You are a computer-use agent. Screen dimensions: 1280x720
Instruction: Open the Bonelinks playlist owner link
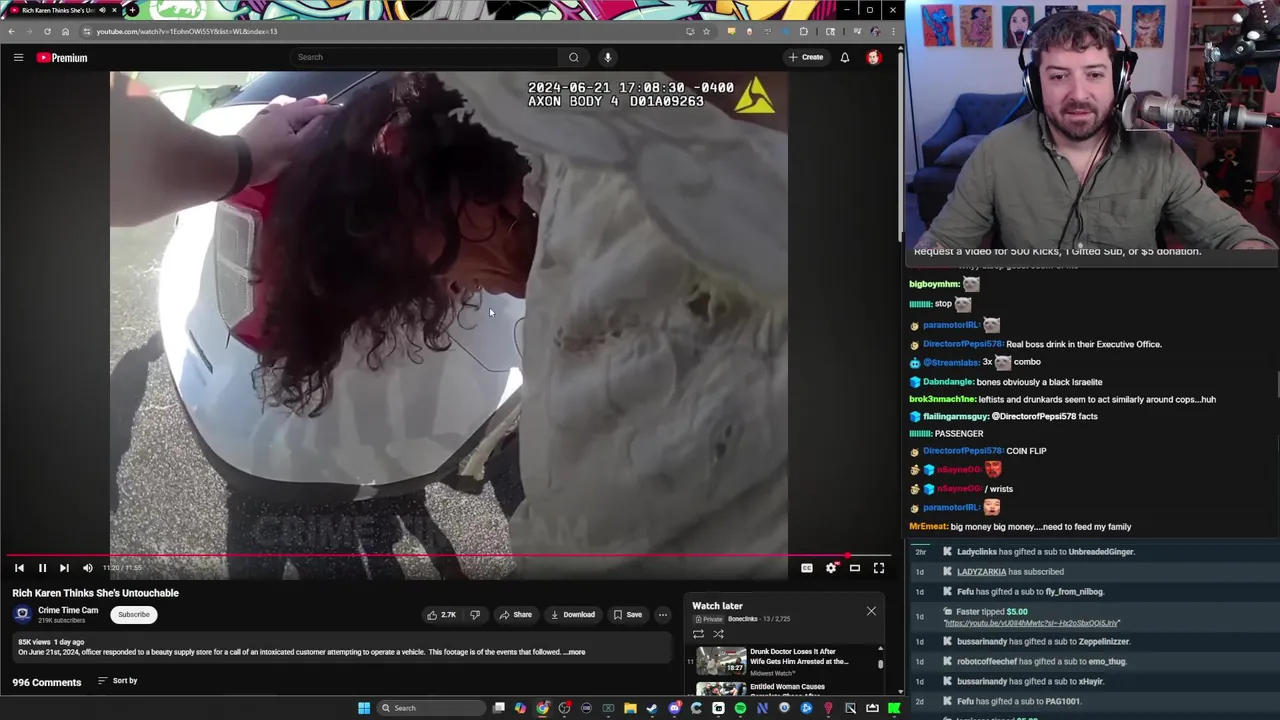tap(742, 619)
